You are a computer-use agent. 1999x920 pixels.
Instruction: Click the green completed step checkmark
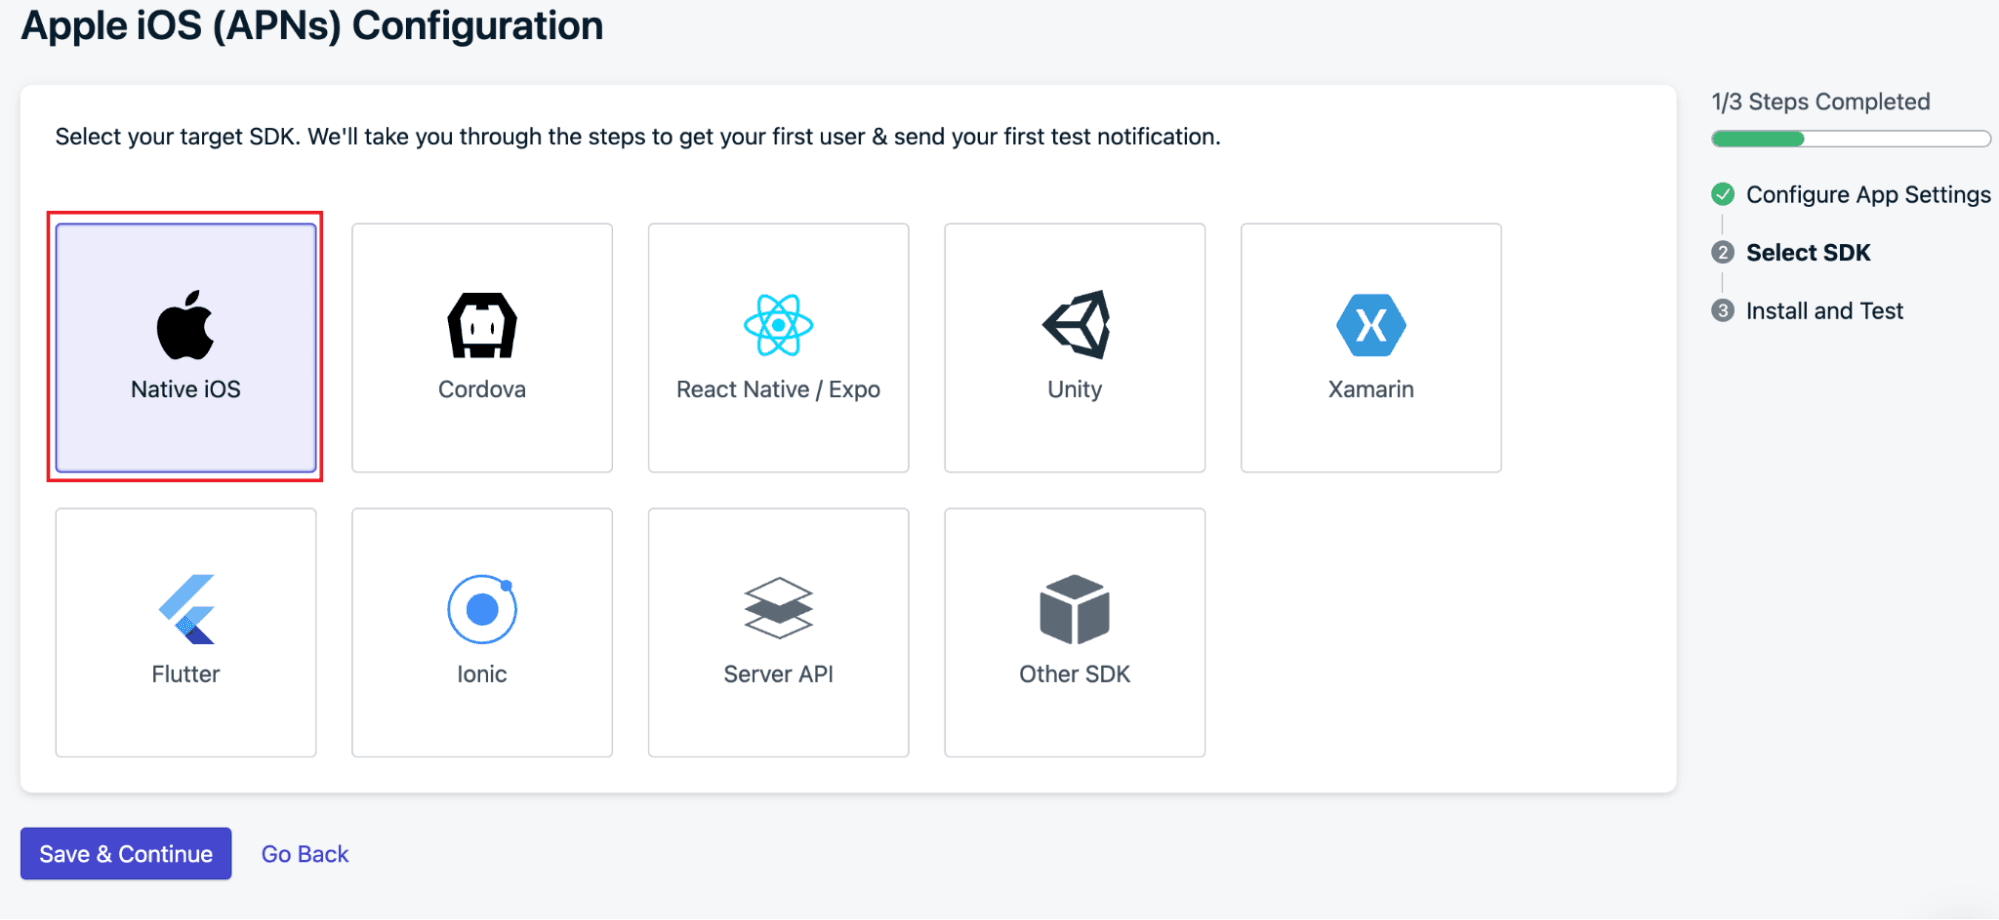pyautogui.click(x=1722, y=194)
